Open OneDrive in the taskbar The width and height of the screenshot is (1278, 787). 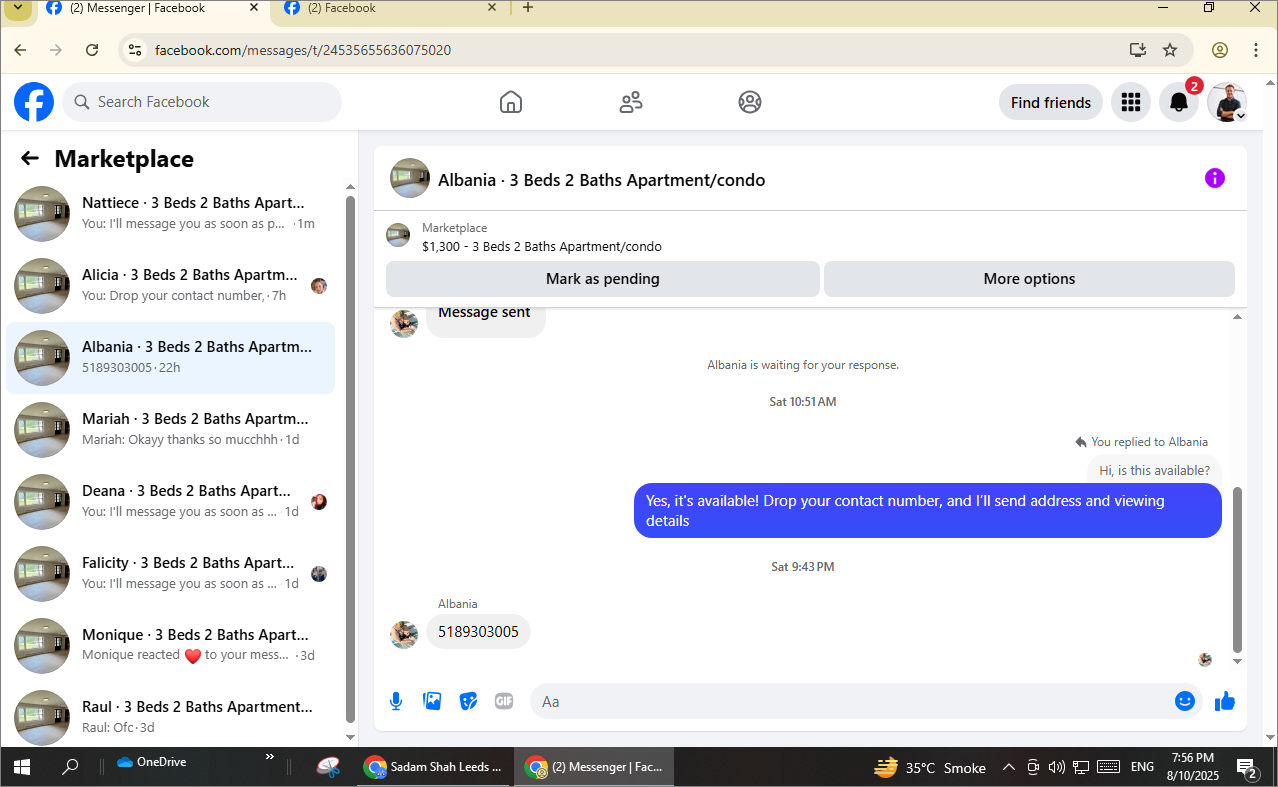click(152, 762)
